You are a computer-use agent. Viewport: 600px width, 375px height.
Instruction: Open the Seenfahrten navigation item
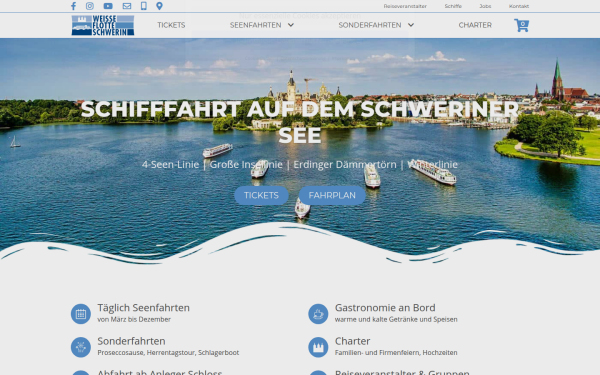pyautogui.click(x=256, y=25)
